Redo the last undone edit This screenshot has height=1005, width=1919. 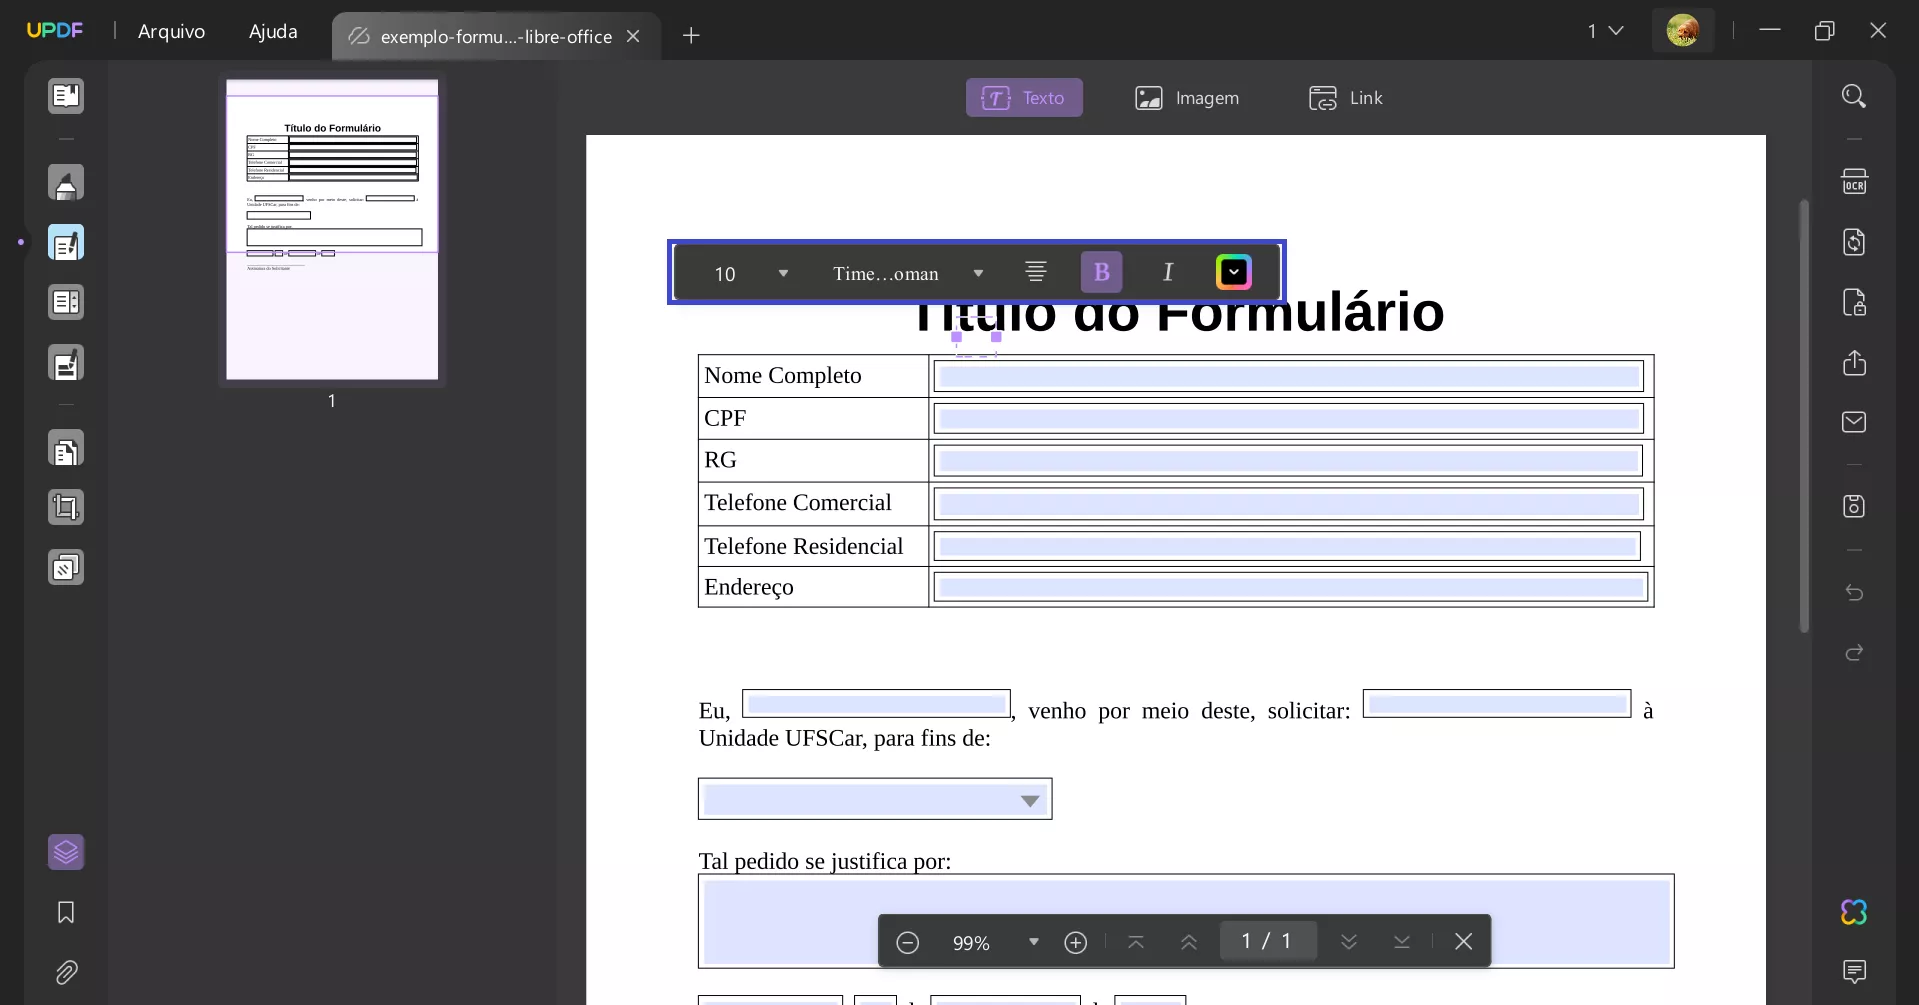point(1854,653)
